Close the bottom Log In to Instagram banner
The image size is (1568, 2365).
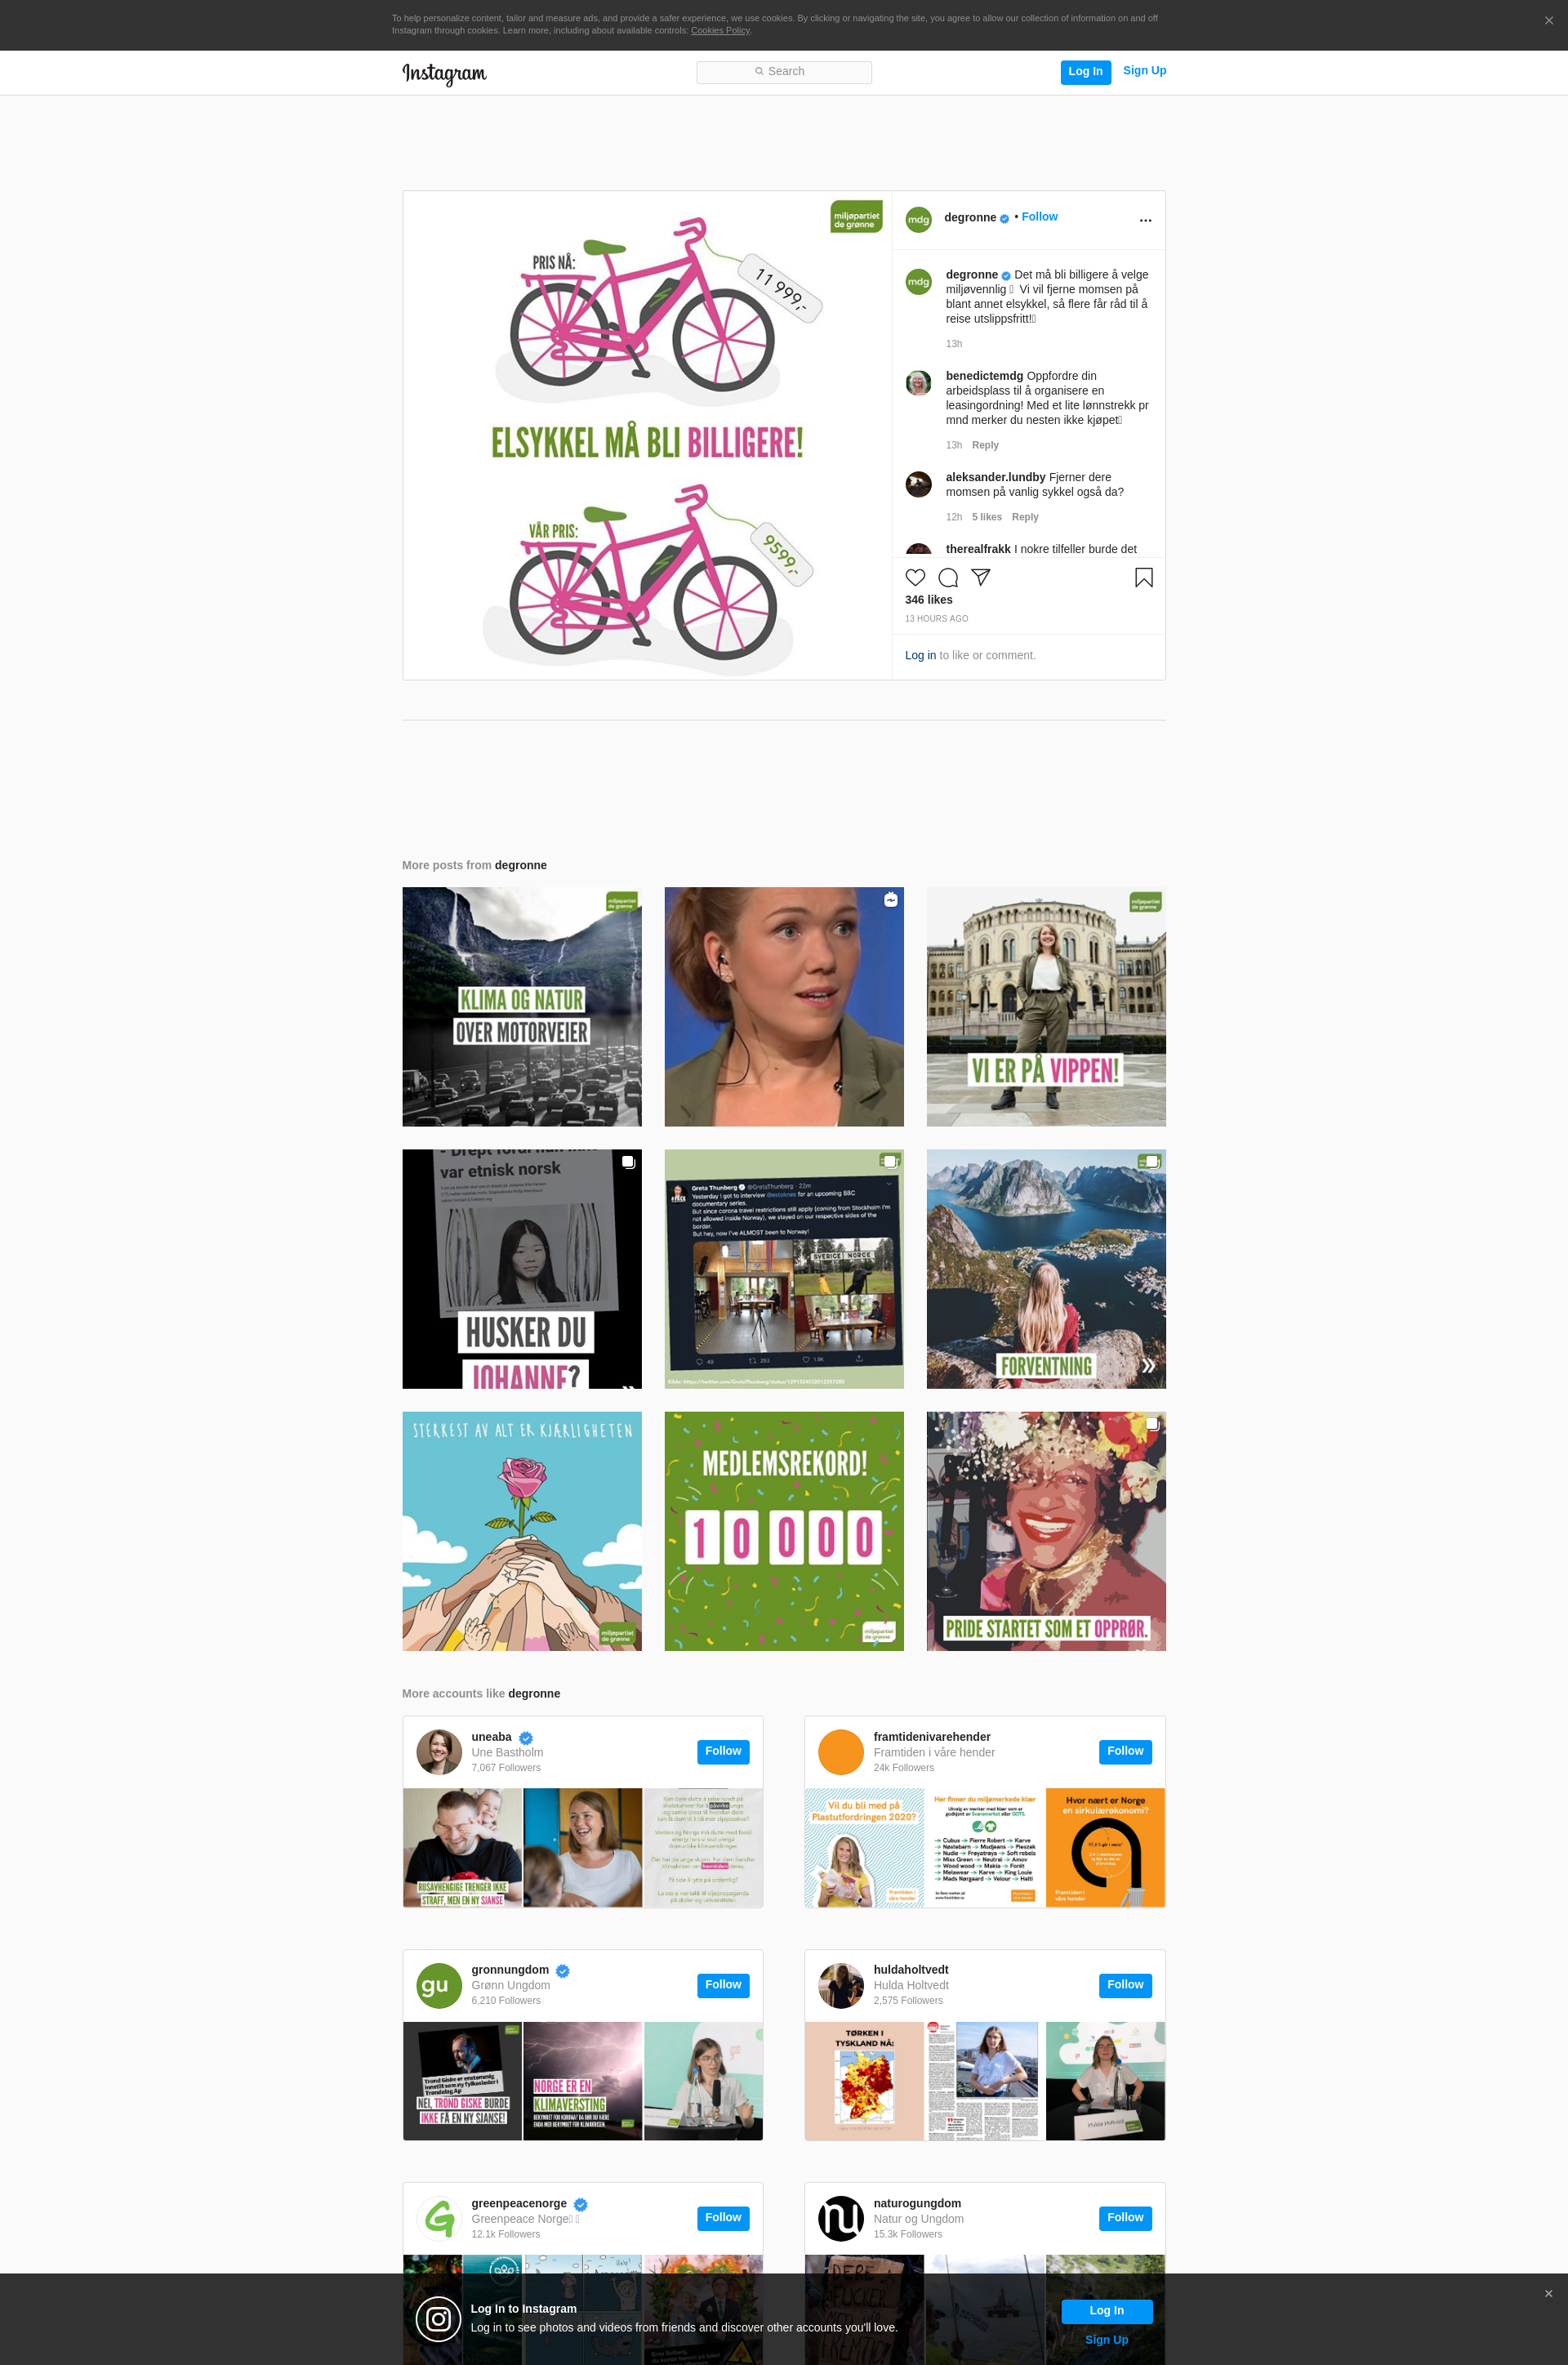pyautogui.click(x=1548, y=2293)
